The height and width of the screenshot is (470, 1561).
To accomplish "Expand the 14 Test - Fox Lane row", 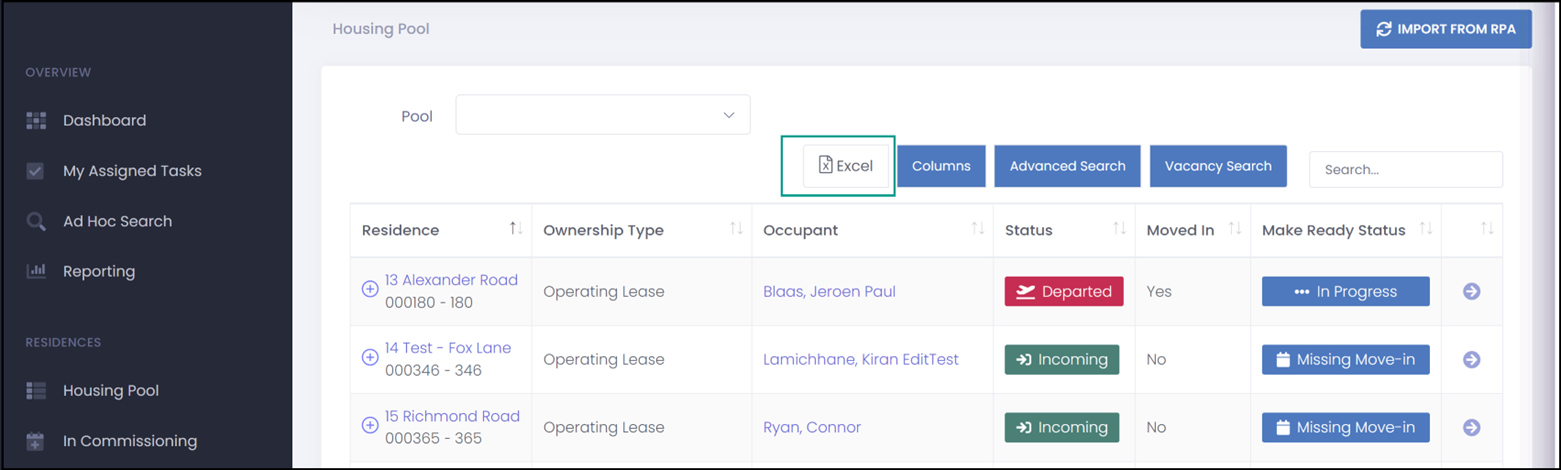I will coord(370,356).
